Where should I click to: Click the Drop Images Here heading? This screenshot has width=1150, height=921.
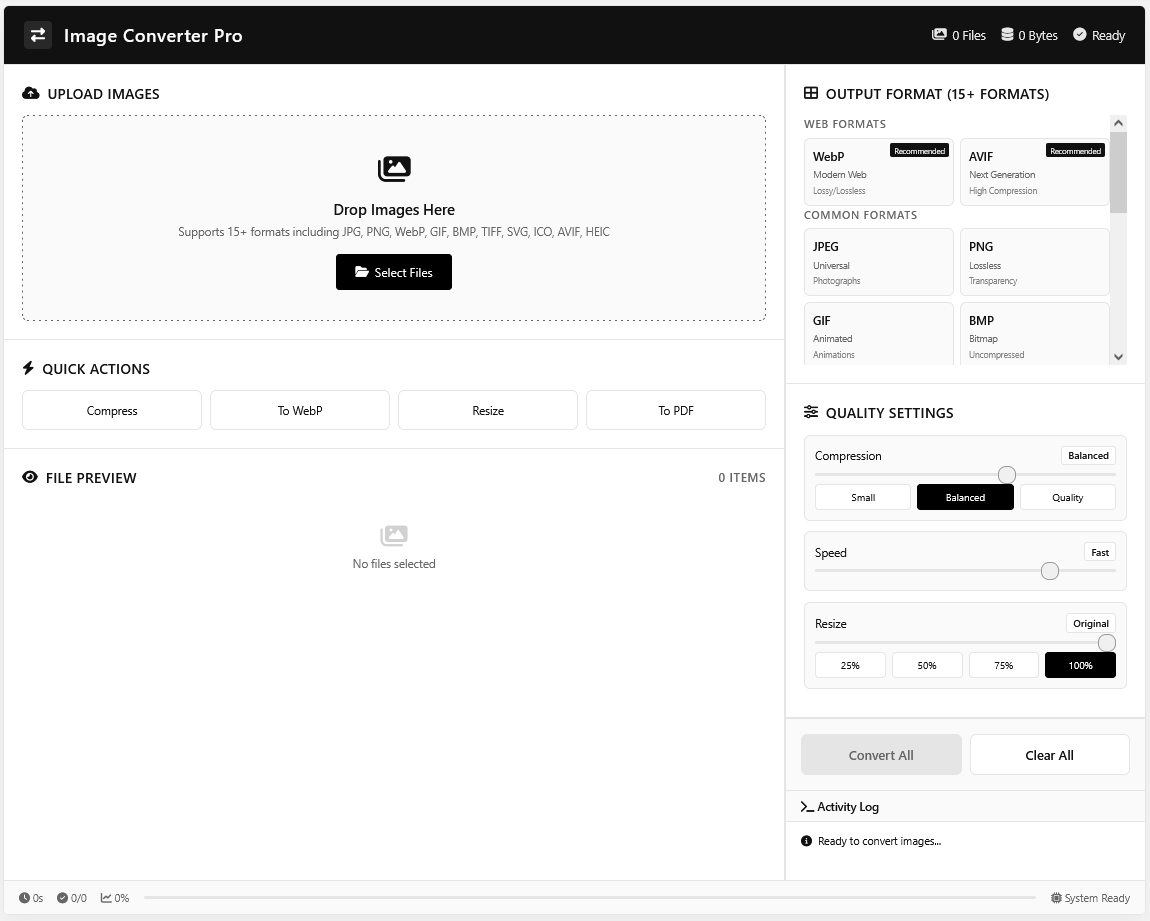tap(394, 210)
